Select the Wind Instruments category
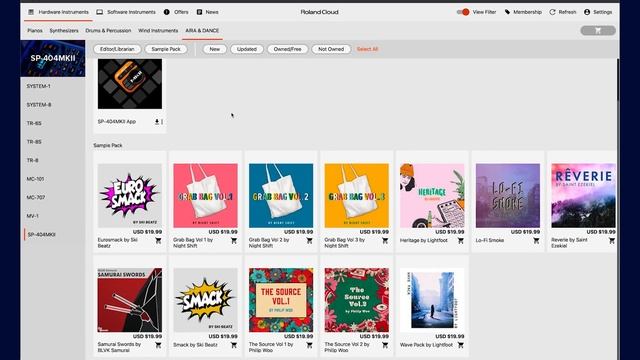Image resolution: width=640 pixels, height=360 pixels. coord(158,31)
